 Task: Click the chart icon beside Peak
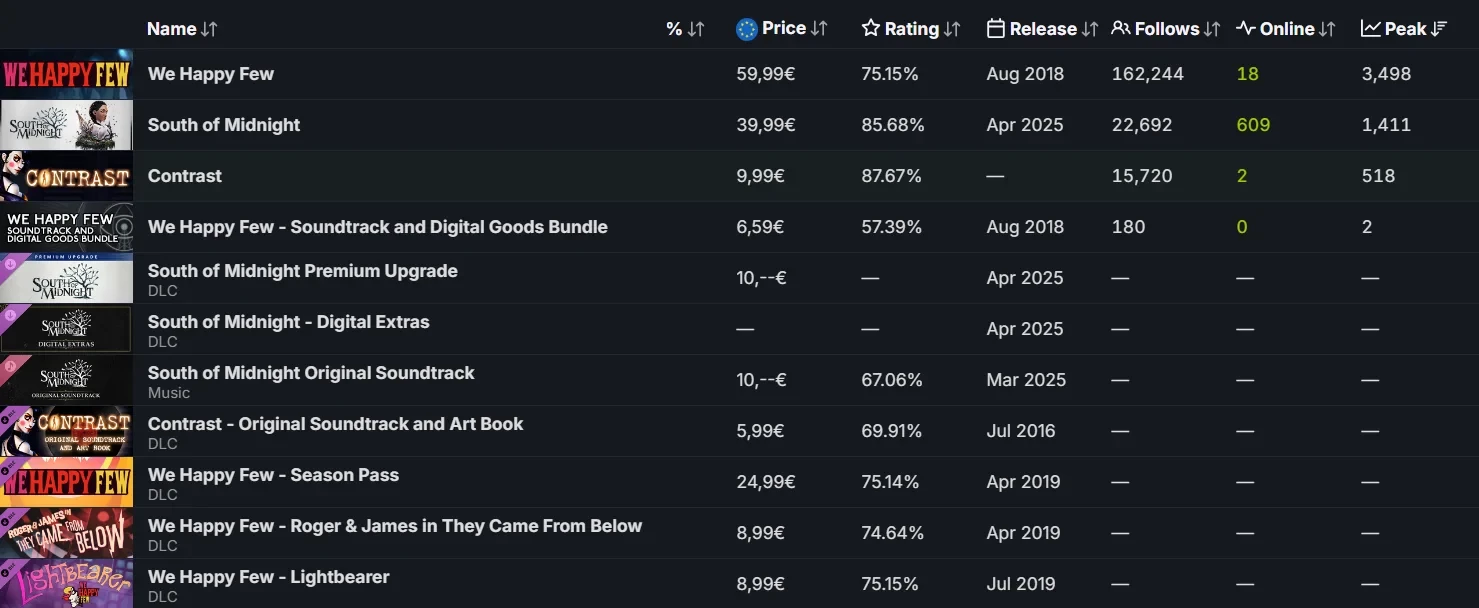tap(1370, 29)
